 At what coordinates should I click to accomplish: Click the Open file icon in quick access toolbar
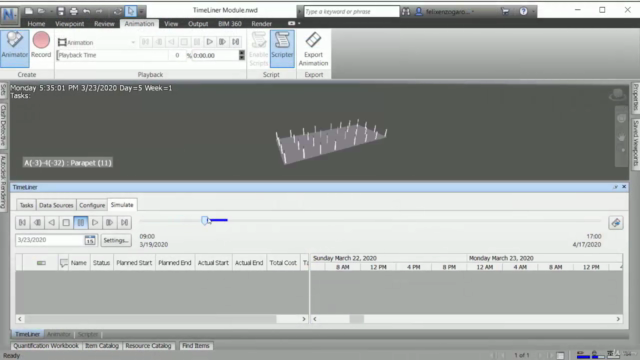pos(41,11)
